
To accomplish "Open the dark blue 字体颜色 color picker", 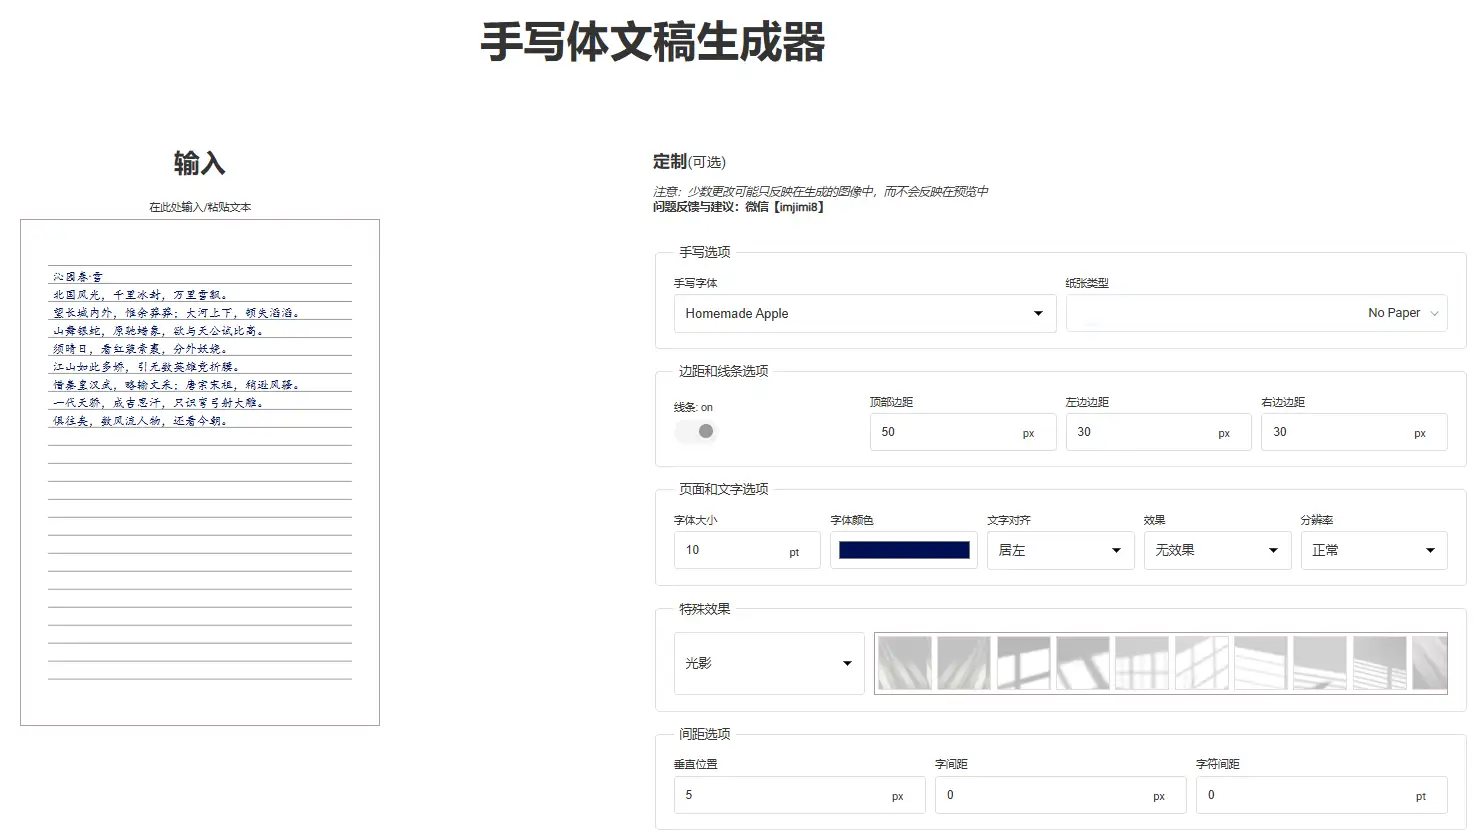I will tap(903, 550).
